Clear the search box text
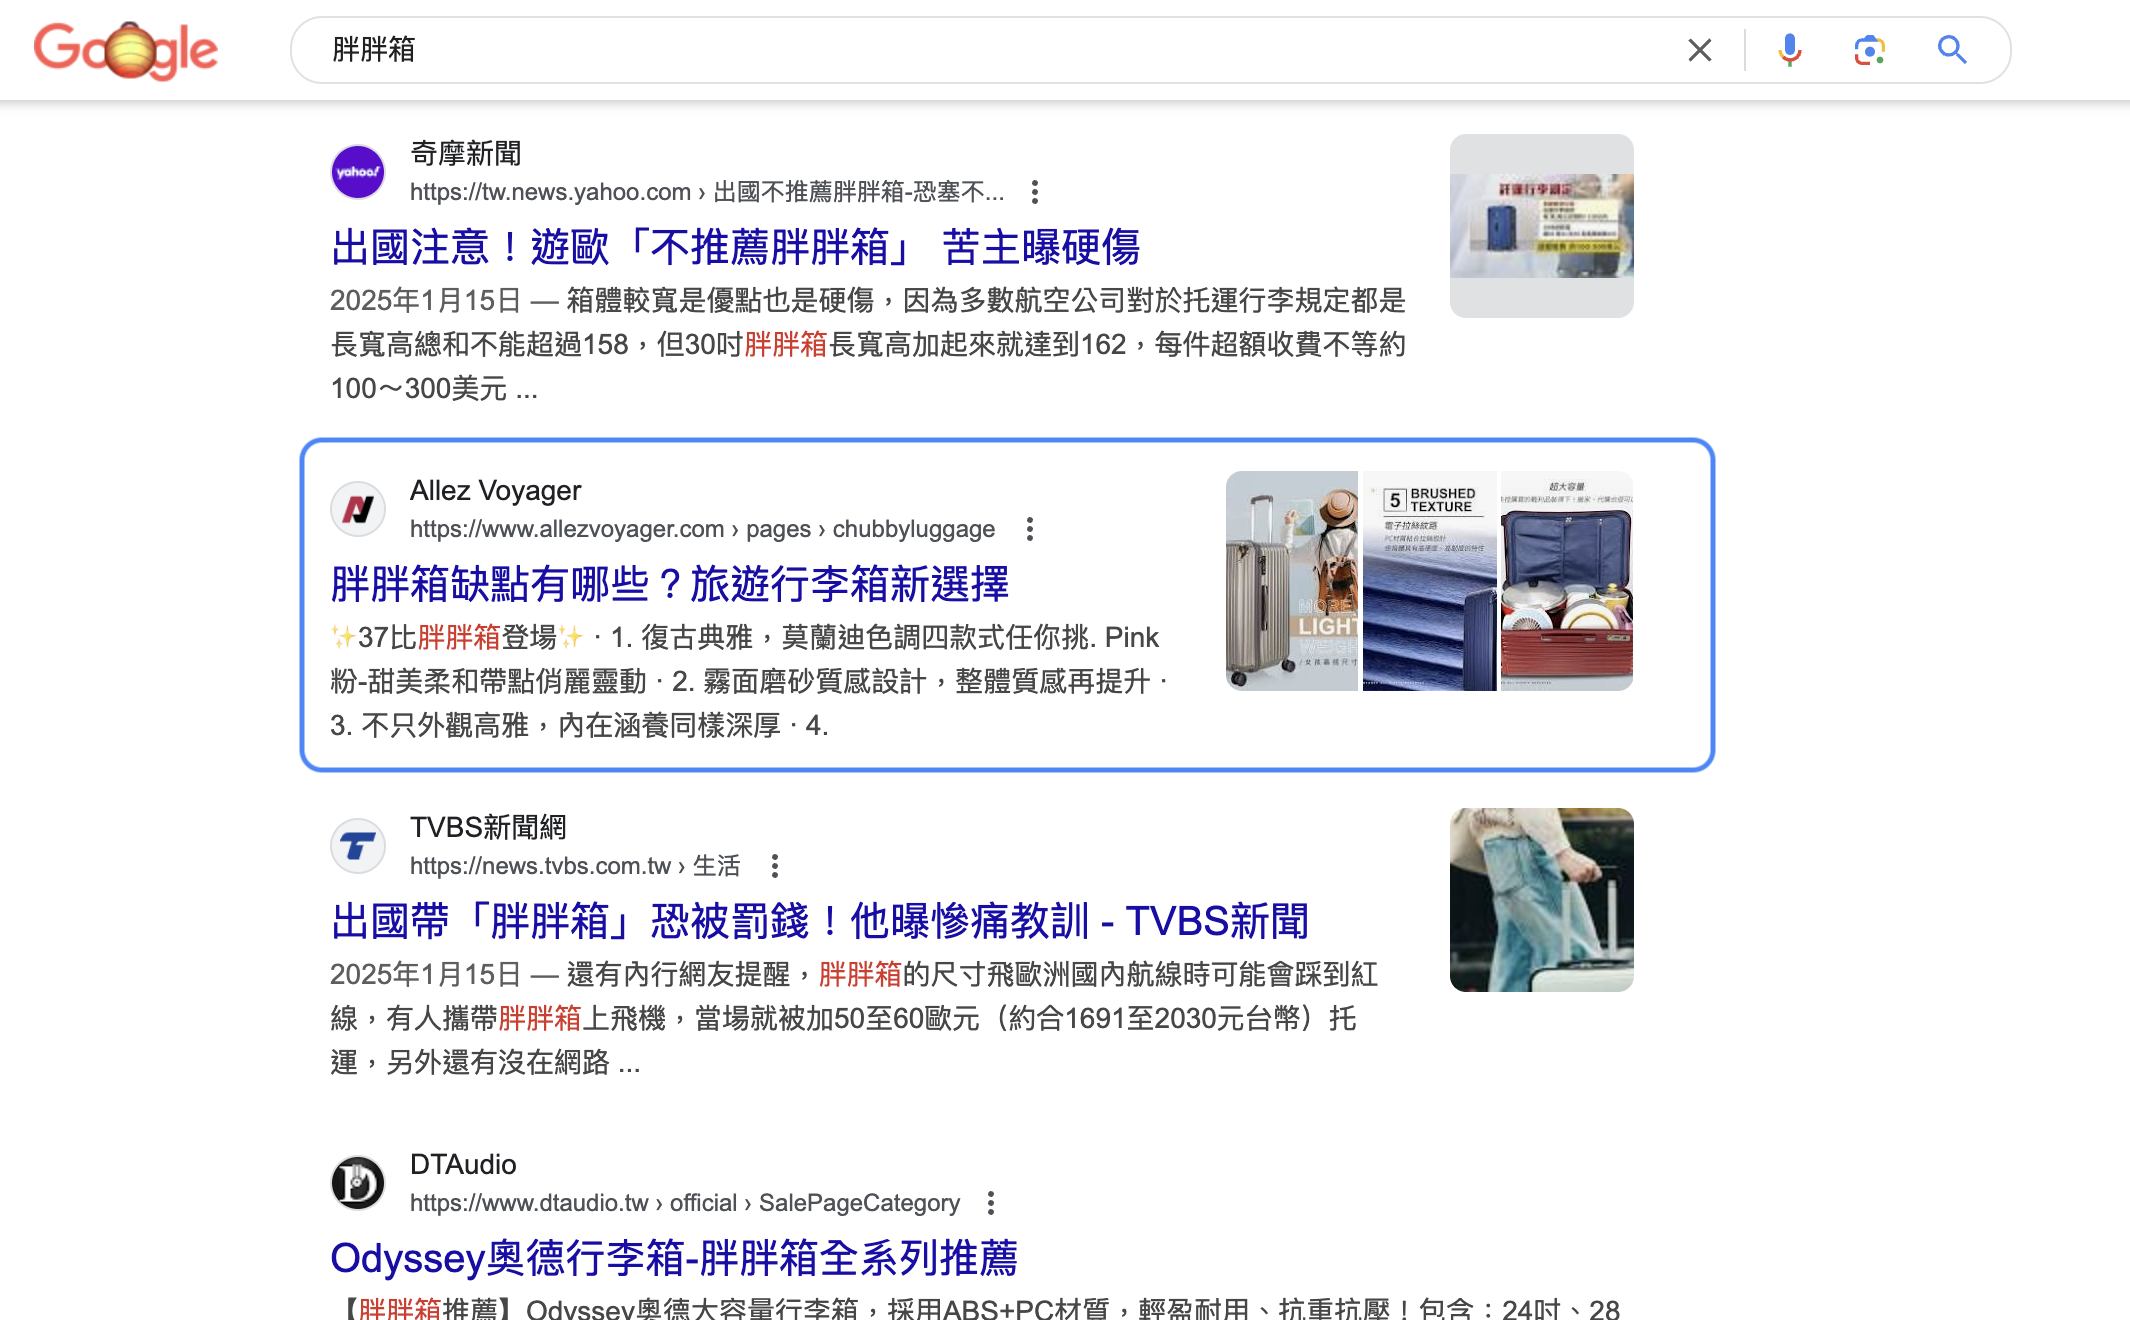 coord(1699,50)
